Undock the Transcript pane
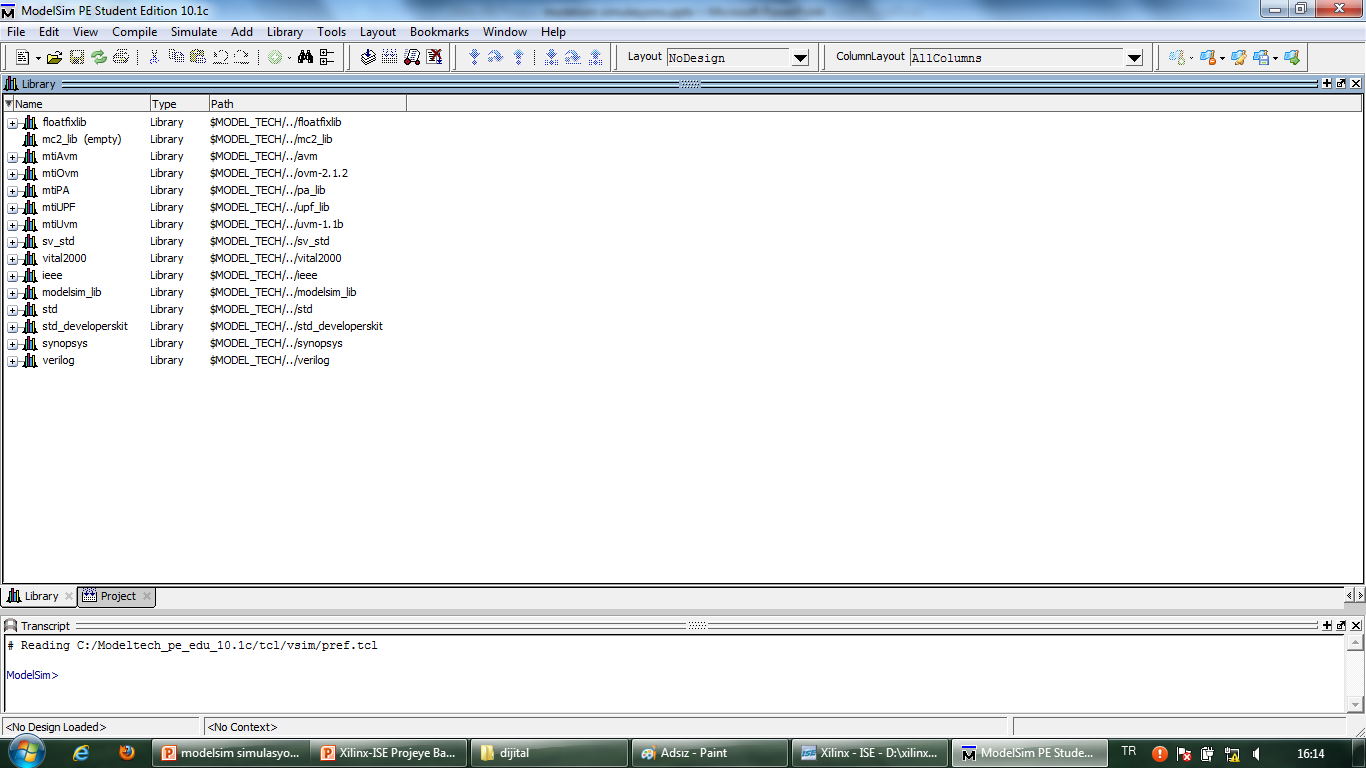The height and width of the screenshot is (768, 1366). pyautogui.click(x=1341, y=625)
